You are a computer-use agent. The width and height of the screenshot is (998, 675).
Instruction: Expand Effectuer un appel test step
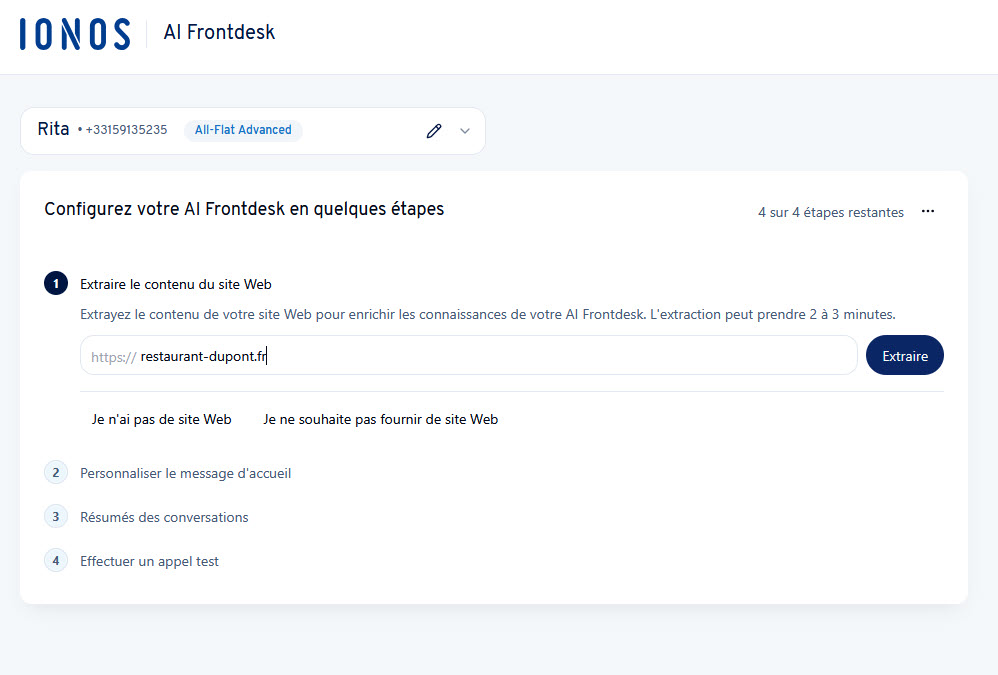(150, 561)
